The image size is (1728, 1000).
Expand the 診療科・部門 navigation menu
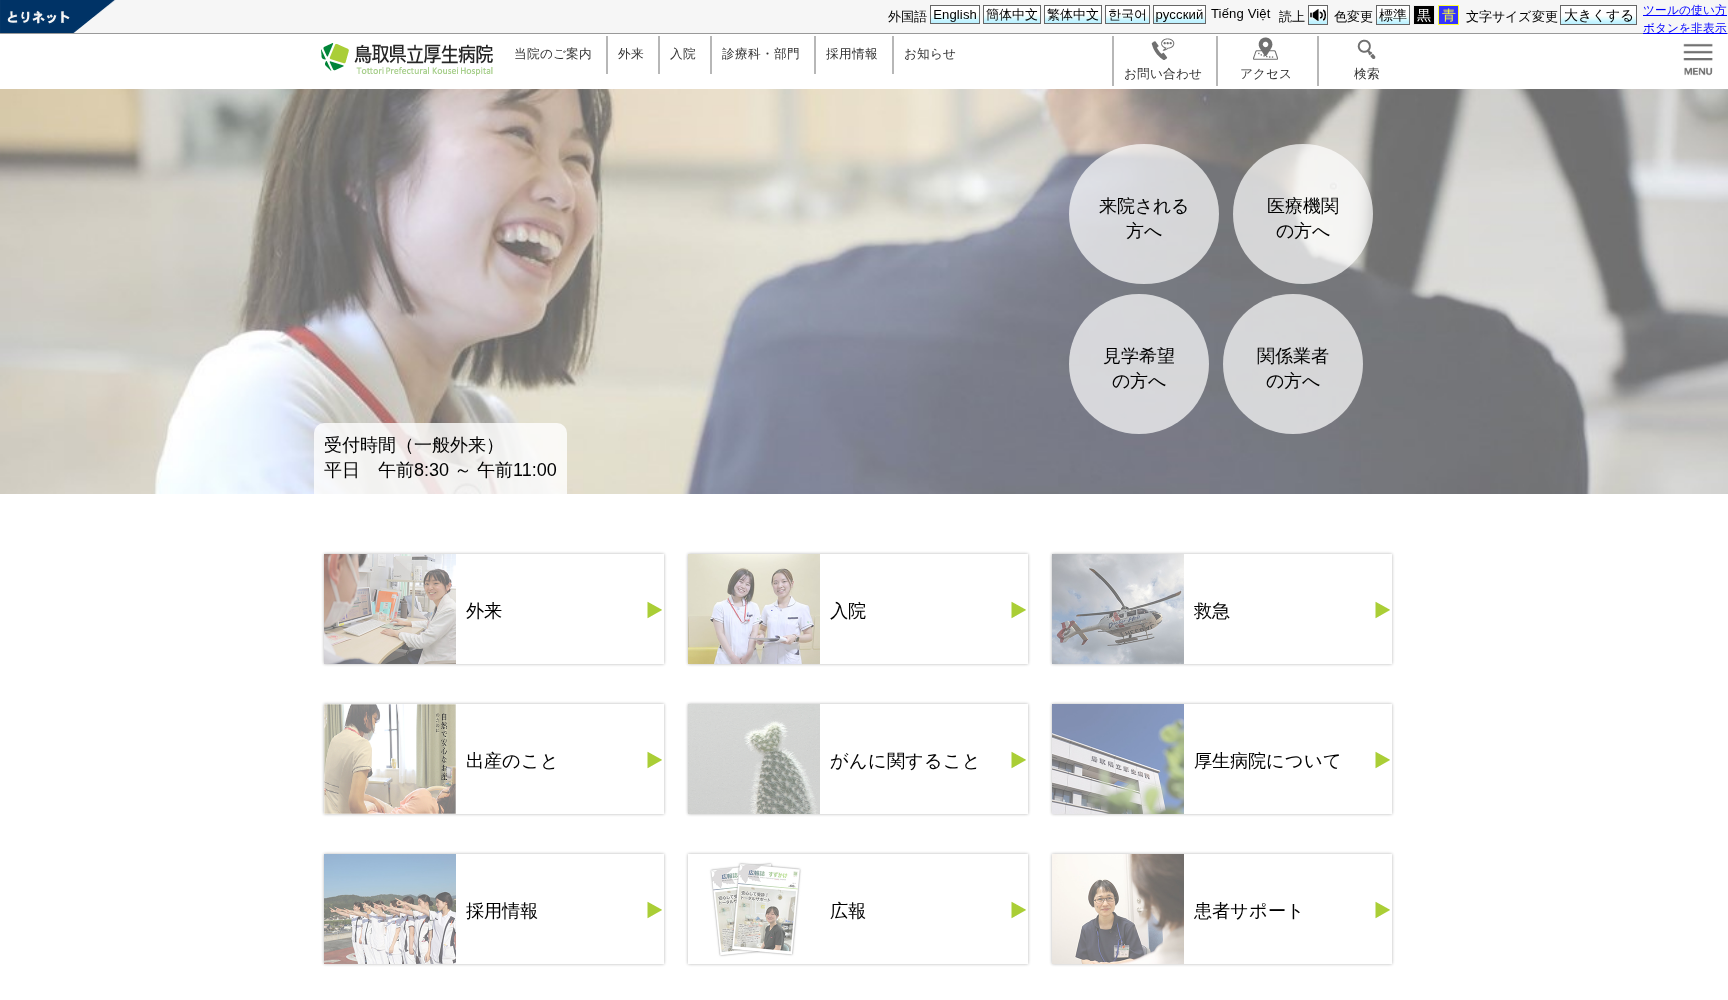tap(761, 54)
